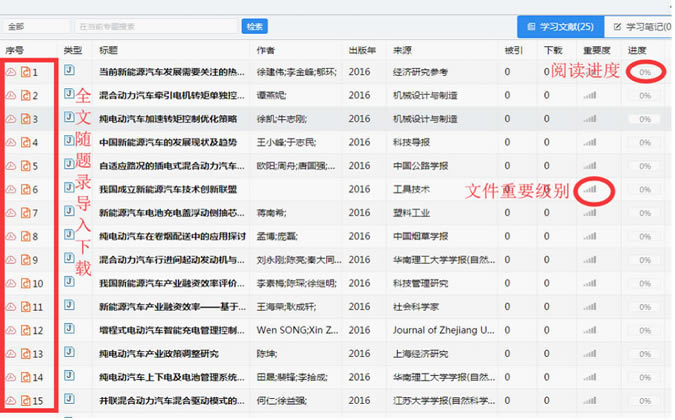Viewport: 675px width, 420px height.
Task: Click the cloud download icon in row 10
Action: [x=11, y=284]
